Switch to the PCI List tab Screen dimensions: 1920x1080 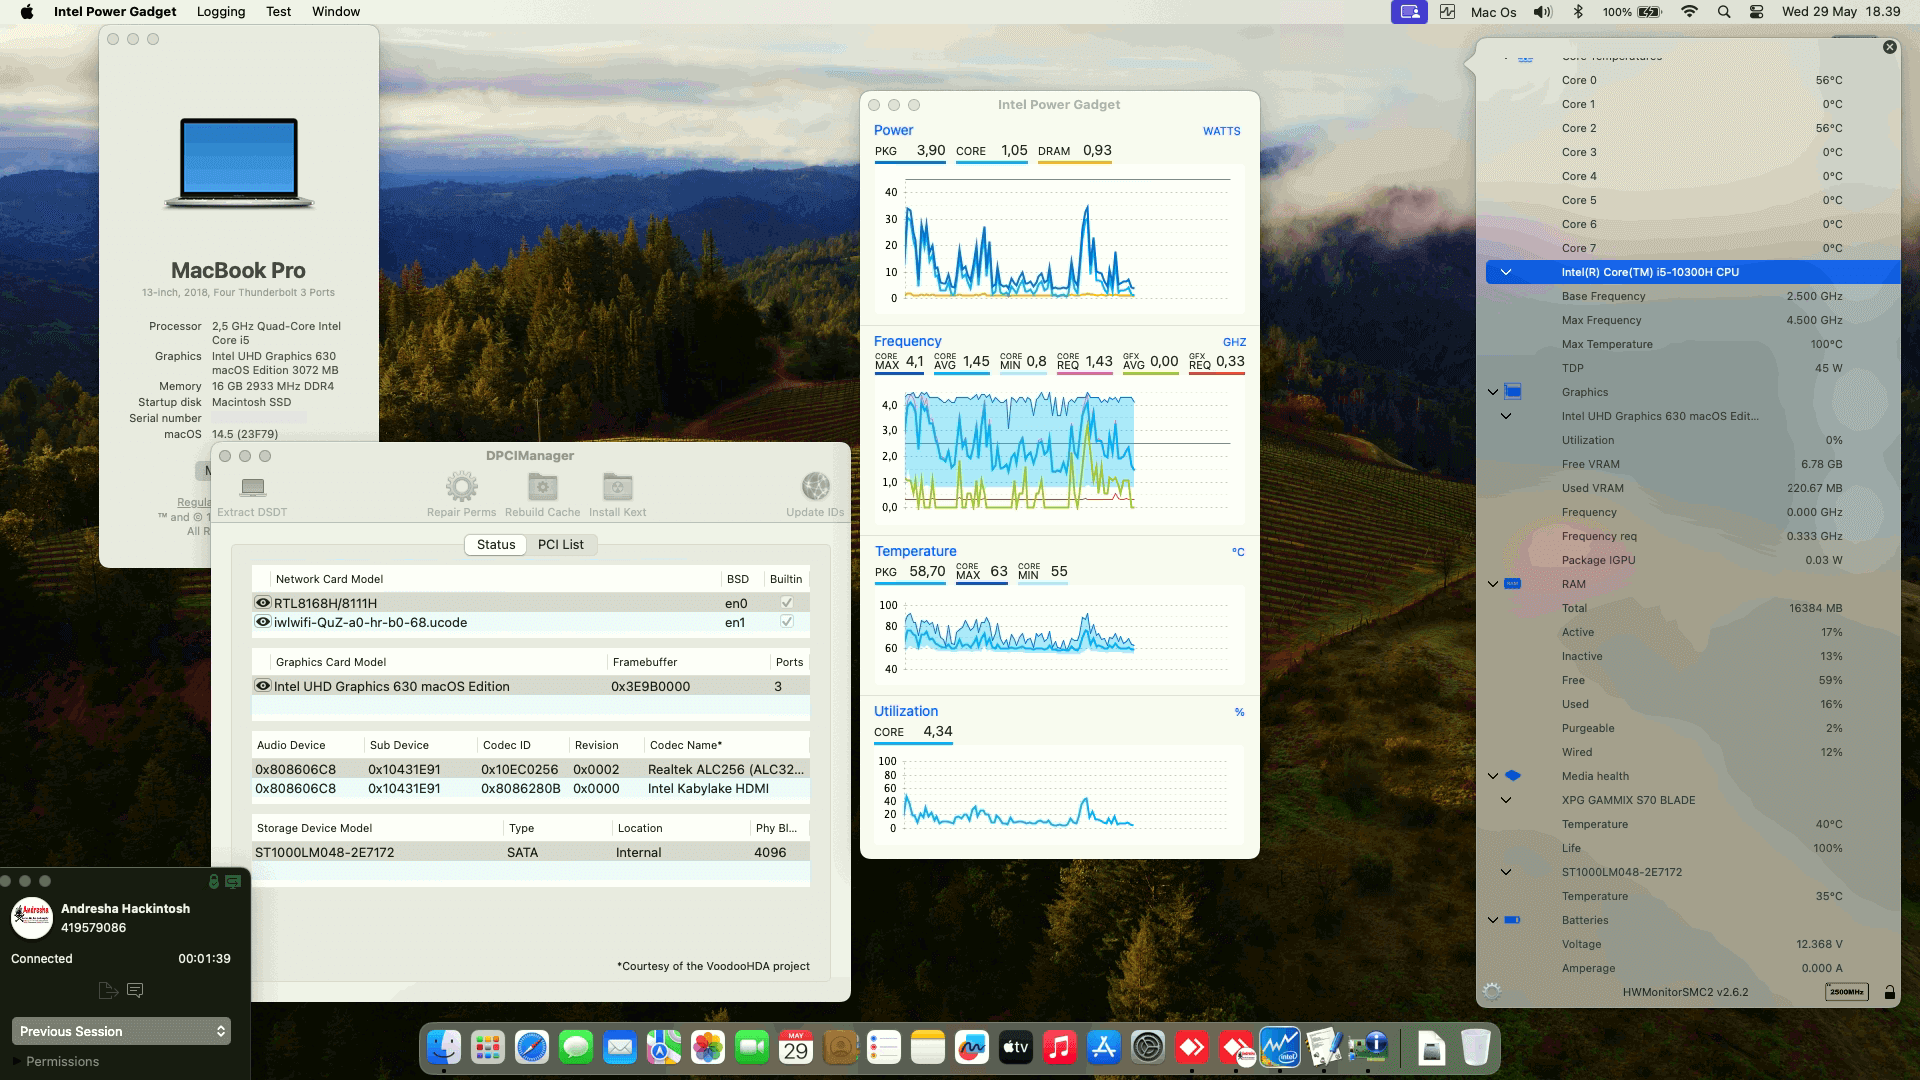(x=561, y=545)
